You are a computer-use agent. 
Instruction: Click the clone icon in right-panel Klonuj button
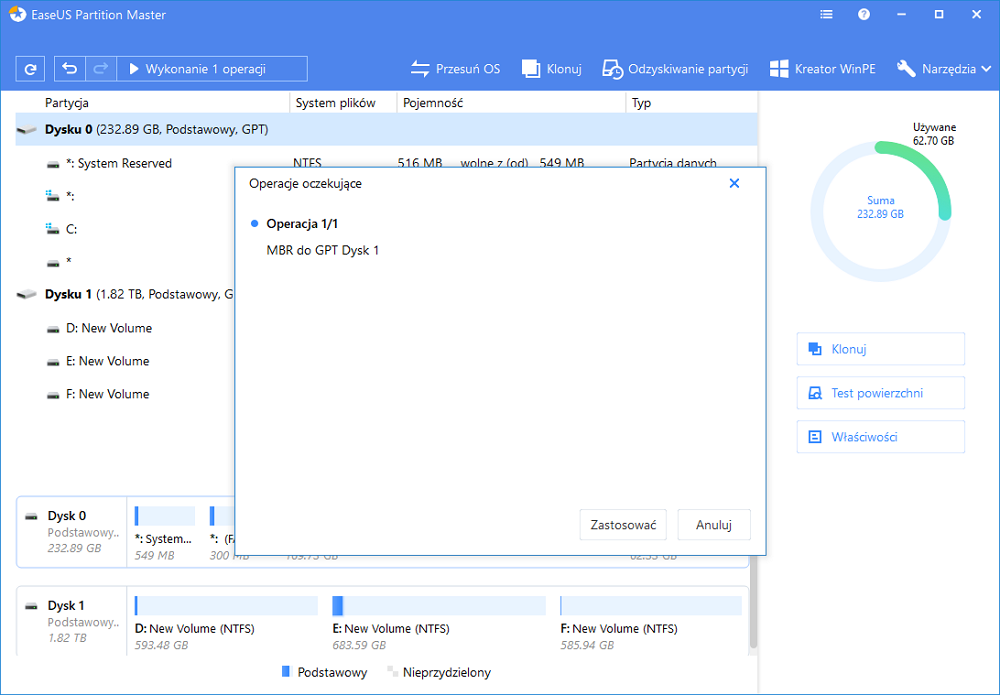814,349
